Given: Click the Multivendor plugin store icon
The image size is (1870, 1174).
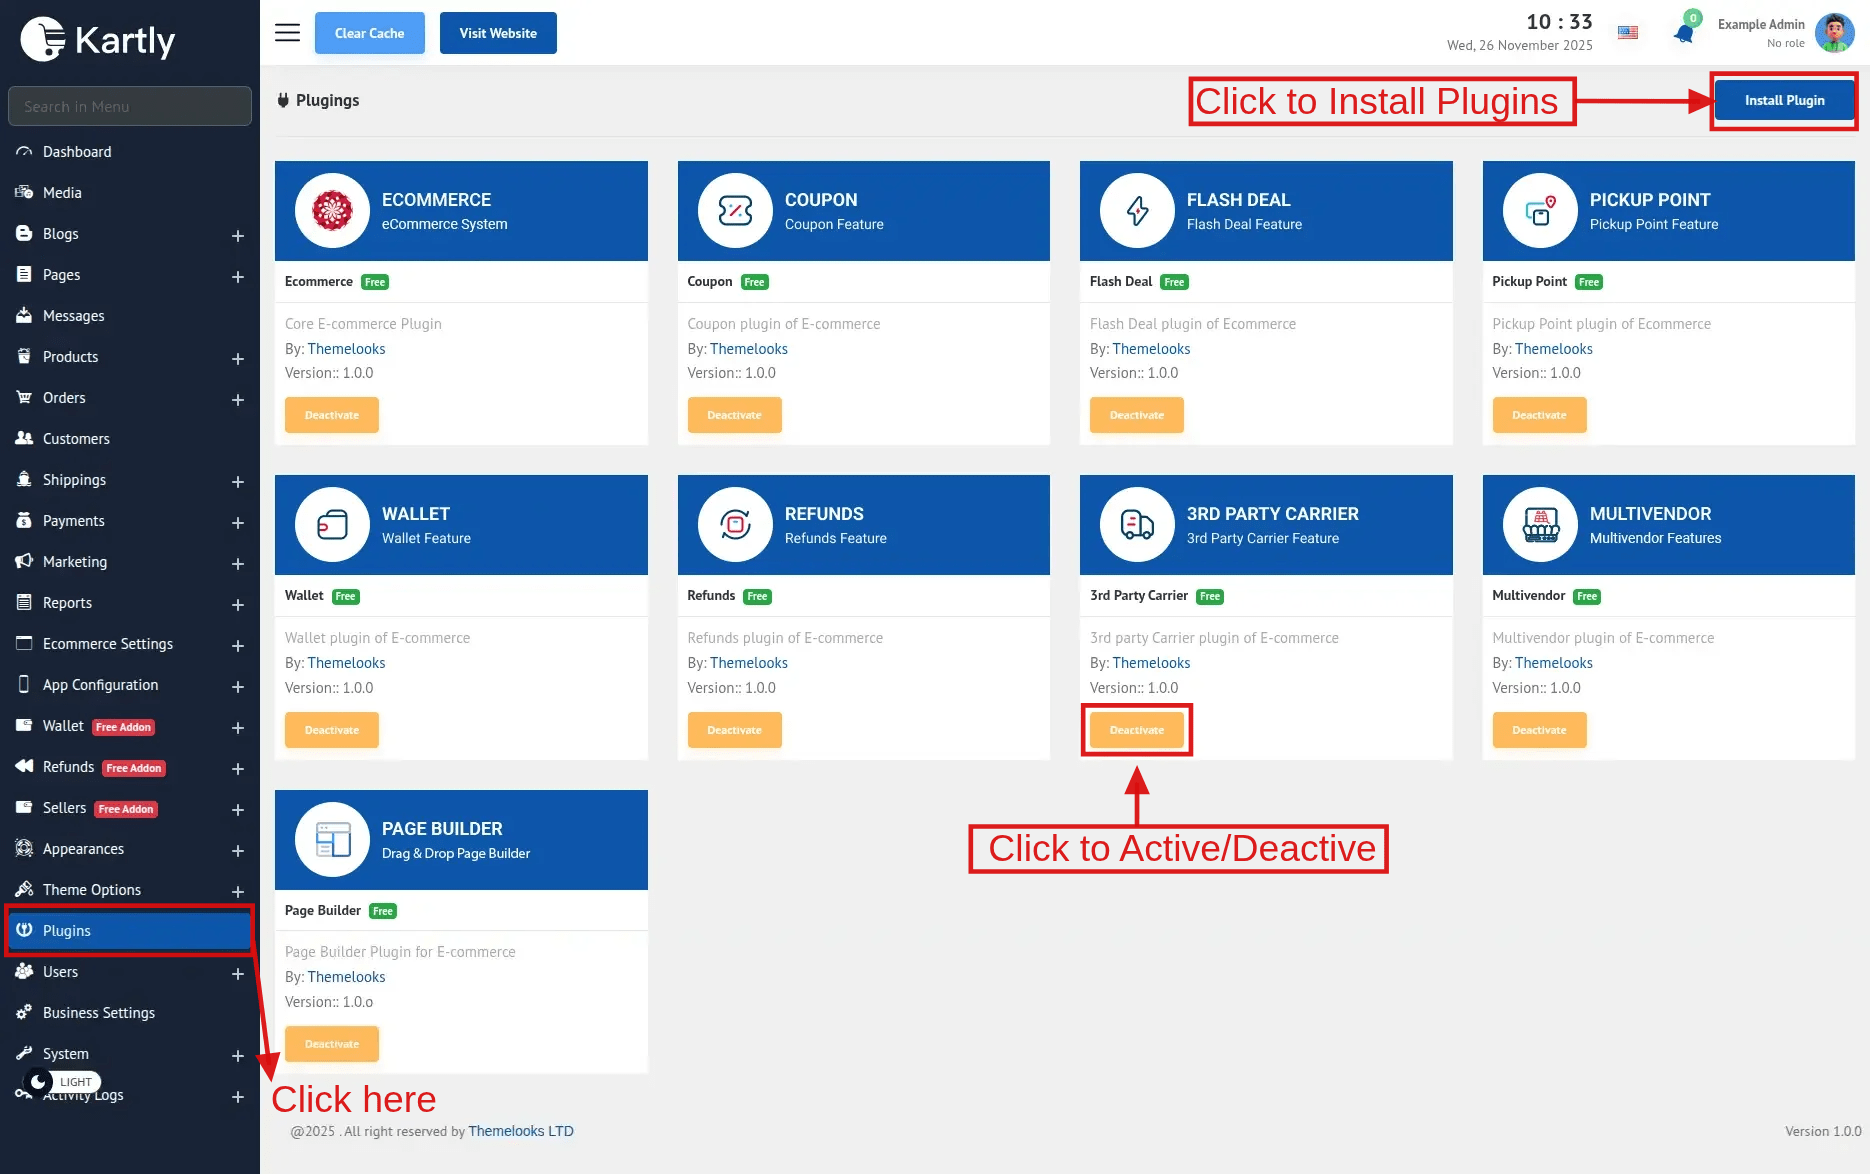Looking at the screenshot, I should click(1540, 525).
